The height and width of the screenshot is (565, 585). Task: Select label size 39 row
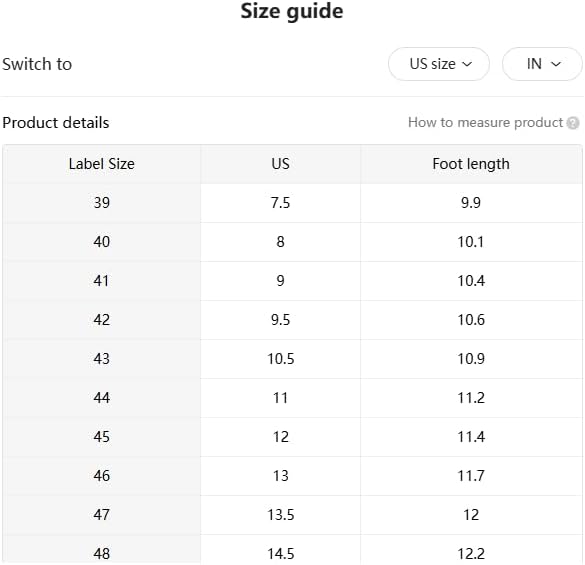pos(292,203)
